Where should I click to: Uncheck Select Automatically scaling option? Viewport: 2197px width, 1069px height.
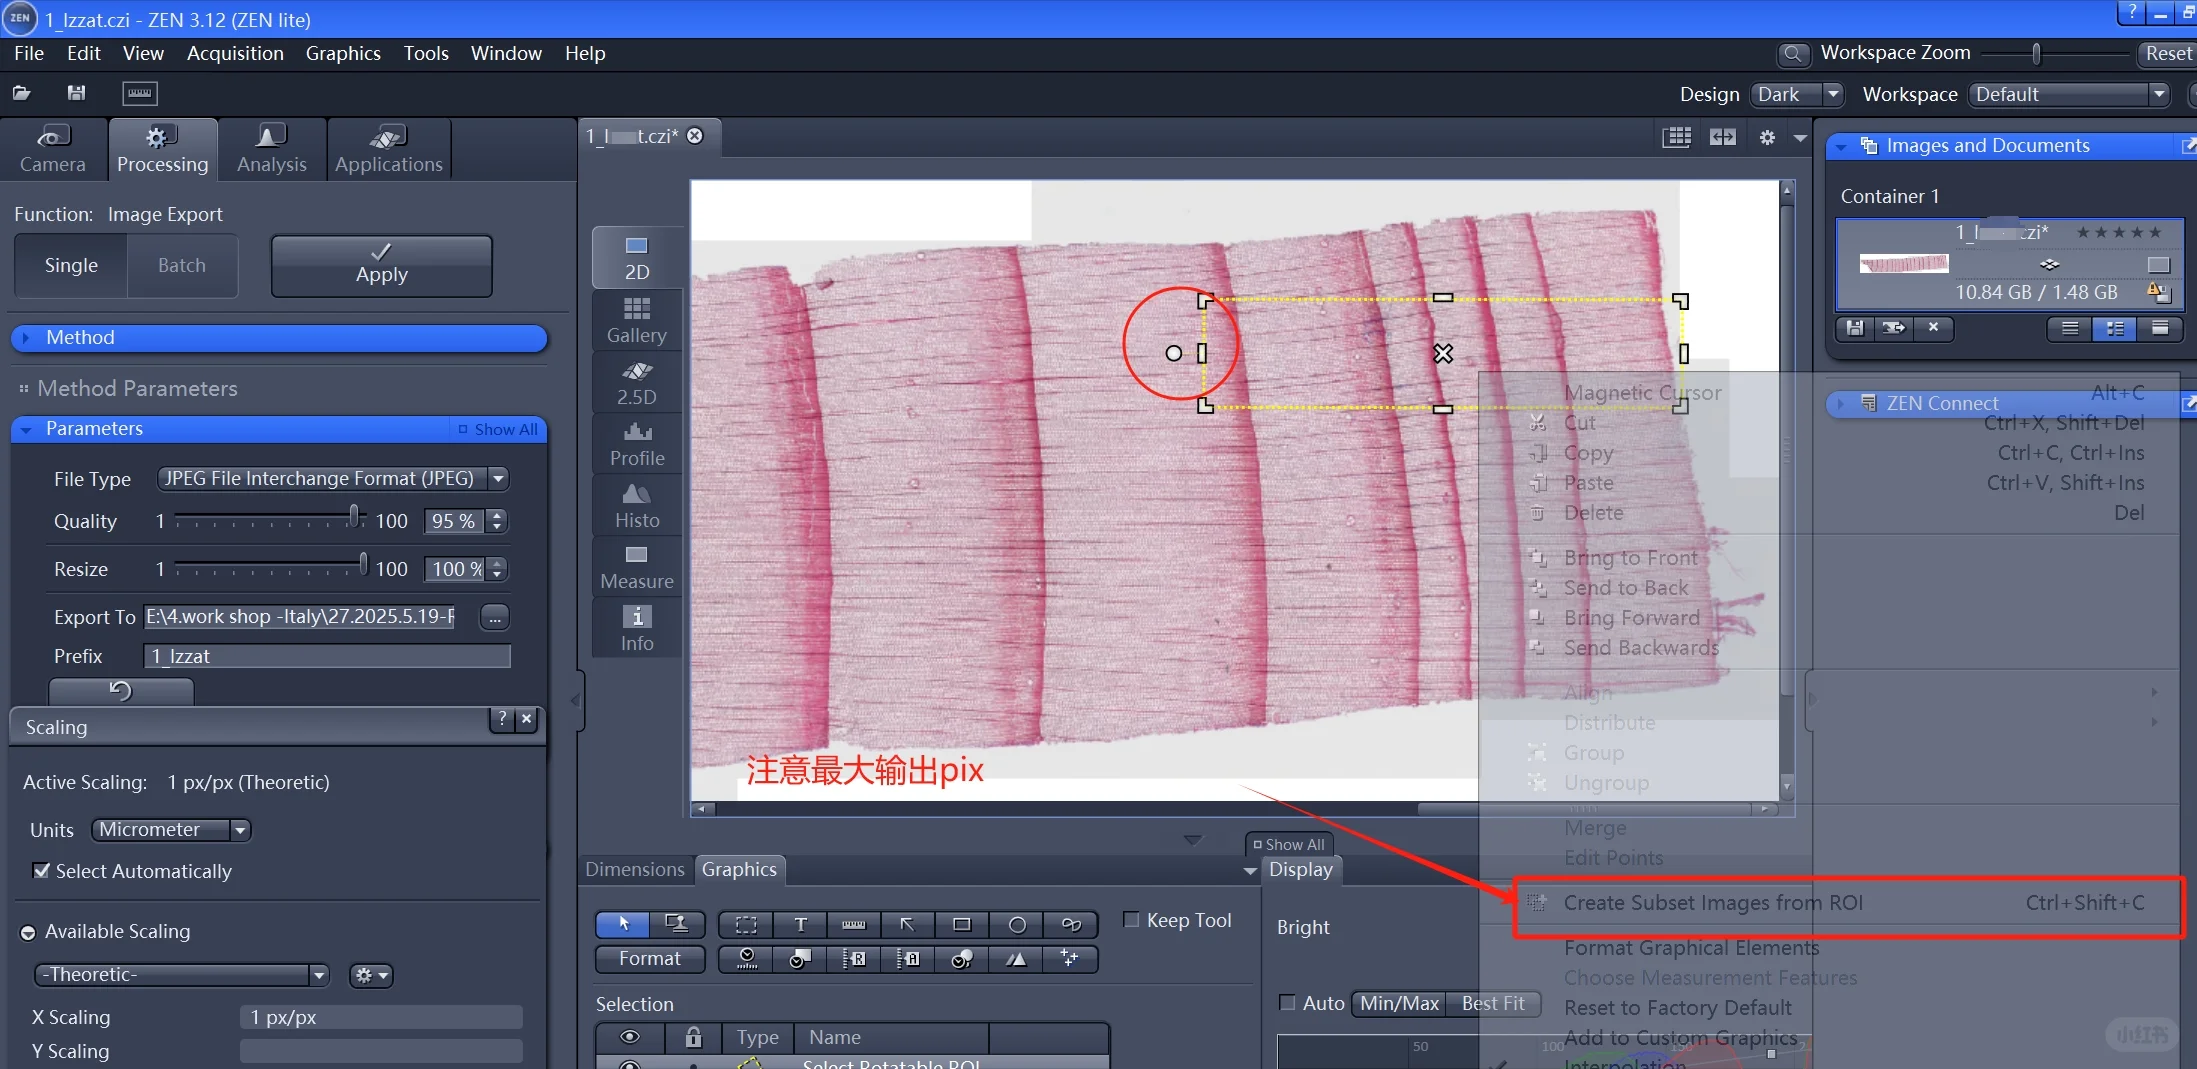tap(41, 871)
